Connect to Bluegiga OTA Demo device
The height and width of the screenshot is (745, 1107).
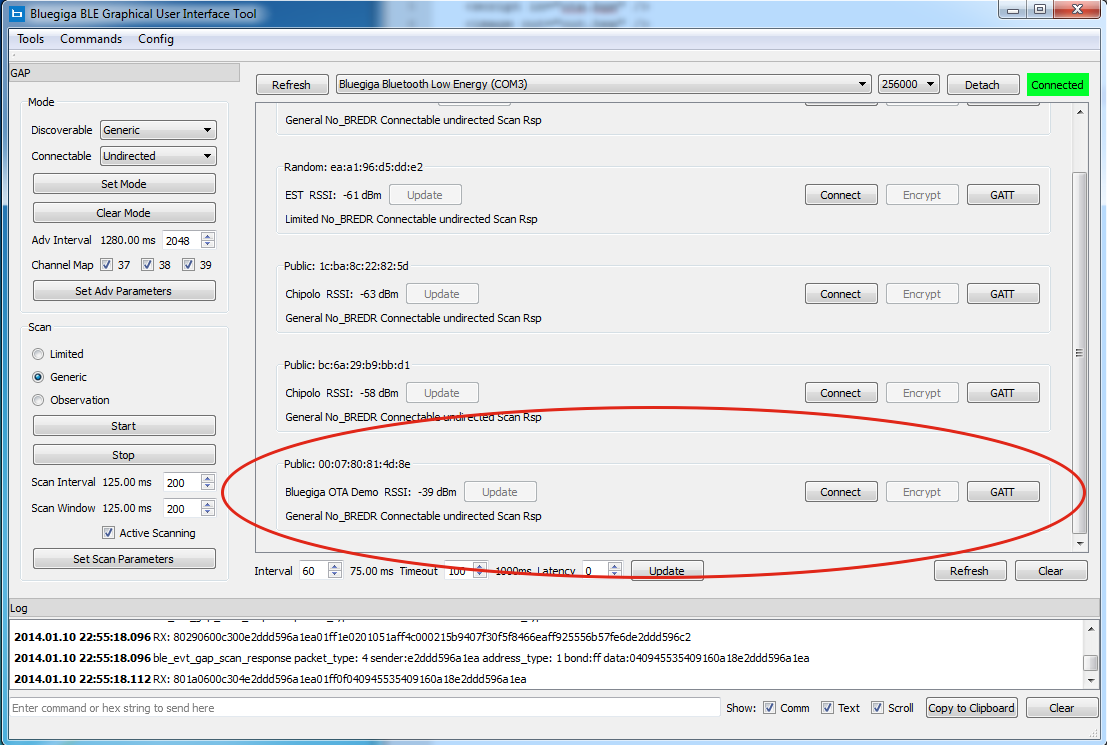(x=841, y=491)
